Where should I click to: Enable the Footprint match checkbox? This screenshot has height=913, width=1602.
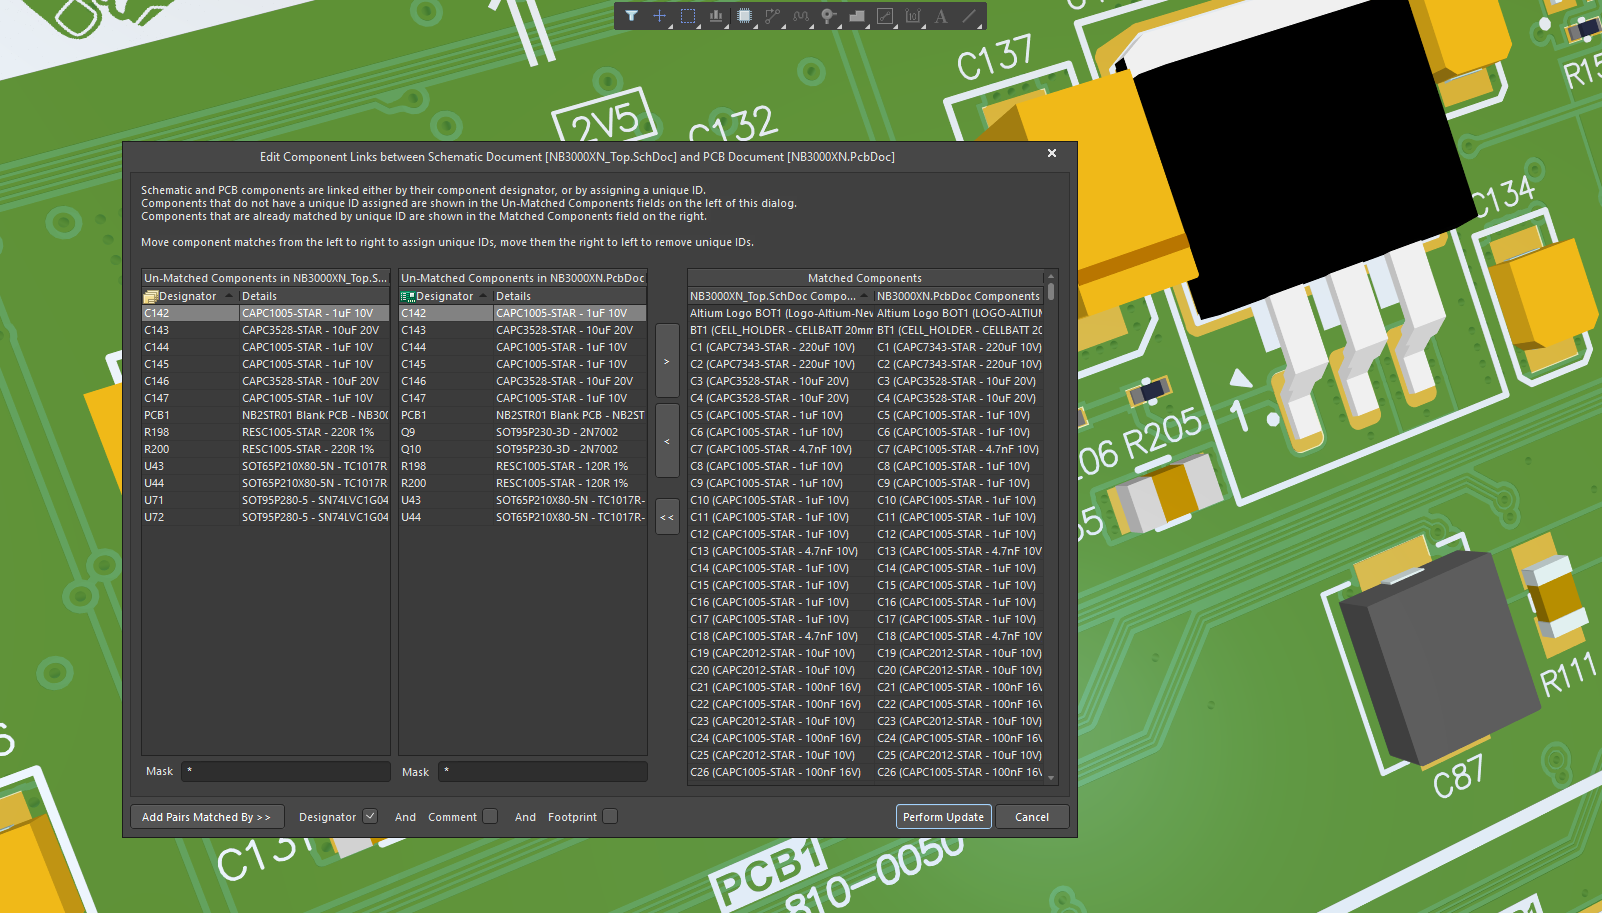pyautogui.click(x=610, y=816)
